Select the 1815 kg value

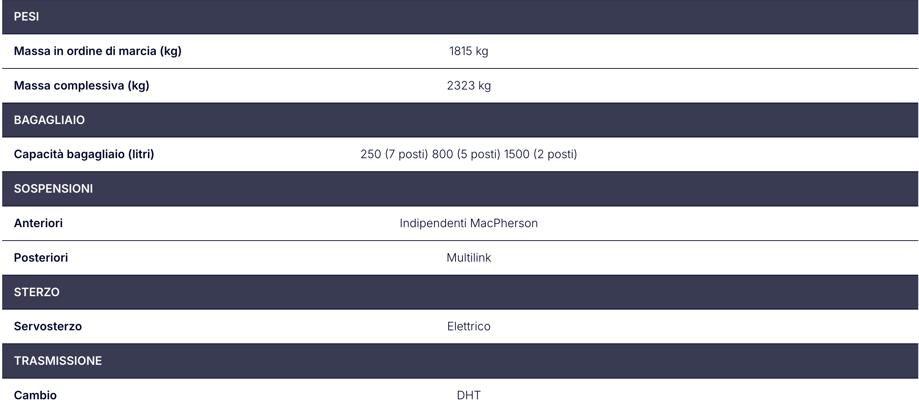pos(468,51)
